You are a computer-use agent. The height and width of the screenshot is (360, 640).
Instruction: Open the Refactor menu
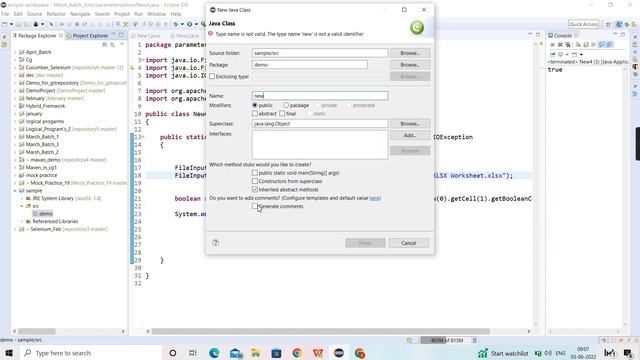point(56,14)
